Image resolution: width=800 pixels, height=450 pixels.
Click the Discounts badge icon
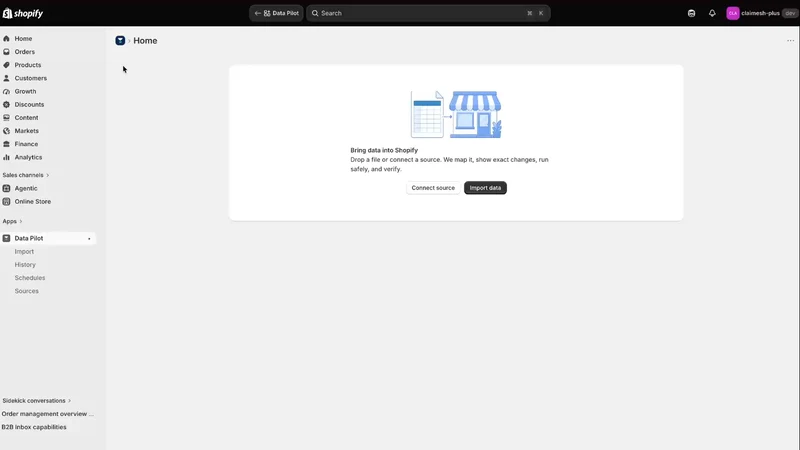click(x=6, y=105)
